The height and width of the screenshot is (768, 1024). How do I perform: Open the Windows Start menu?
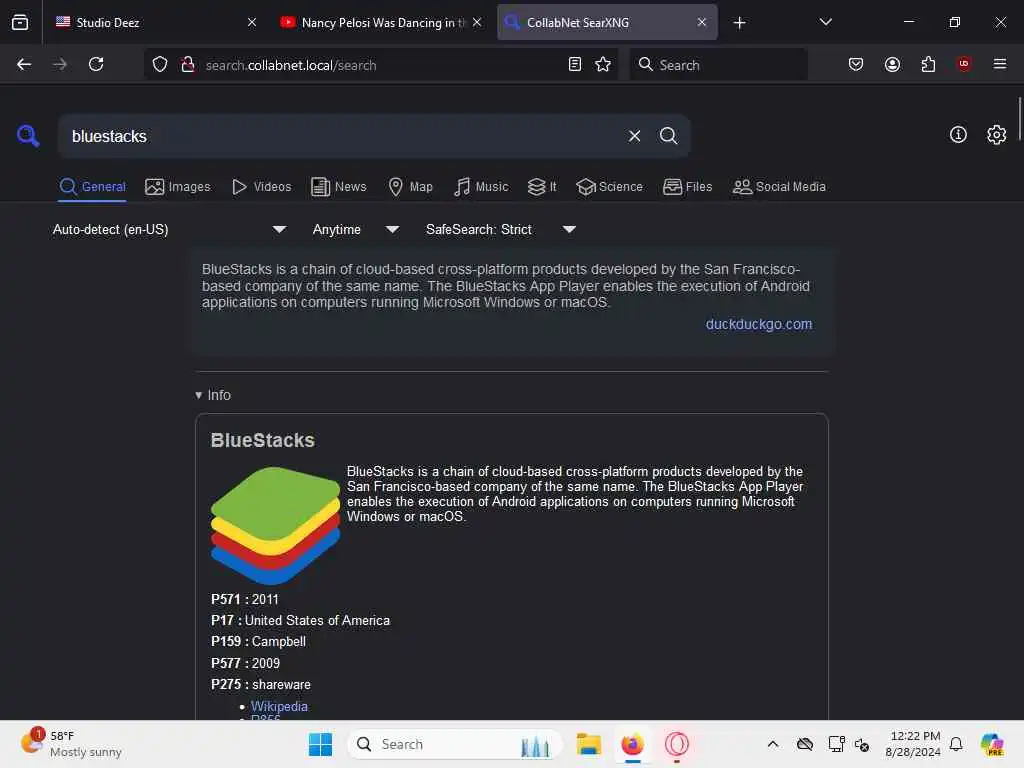(x=320, y=744)
